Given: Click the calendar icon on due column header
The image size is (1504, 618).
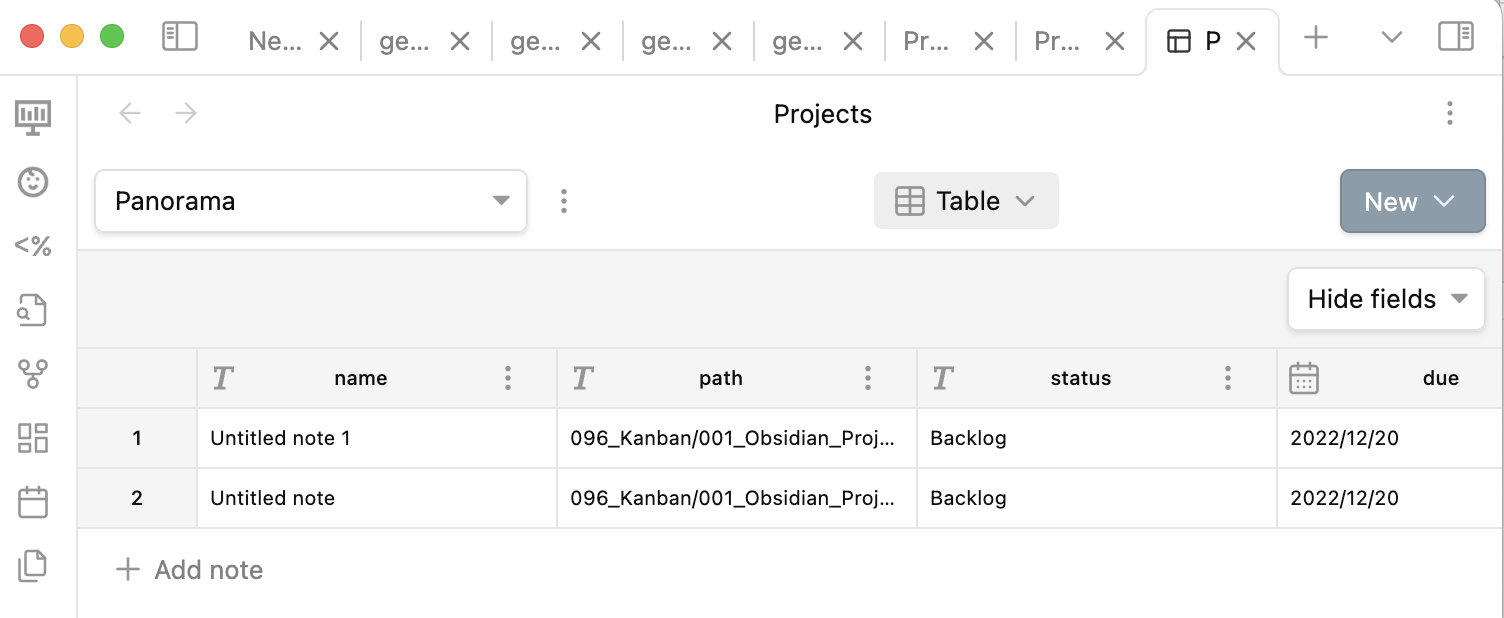Looking at the screenshot, I should point(1305,378).
